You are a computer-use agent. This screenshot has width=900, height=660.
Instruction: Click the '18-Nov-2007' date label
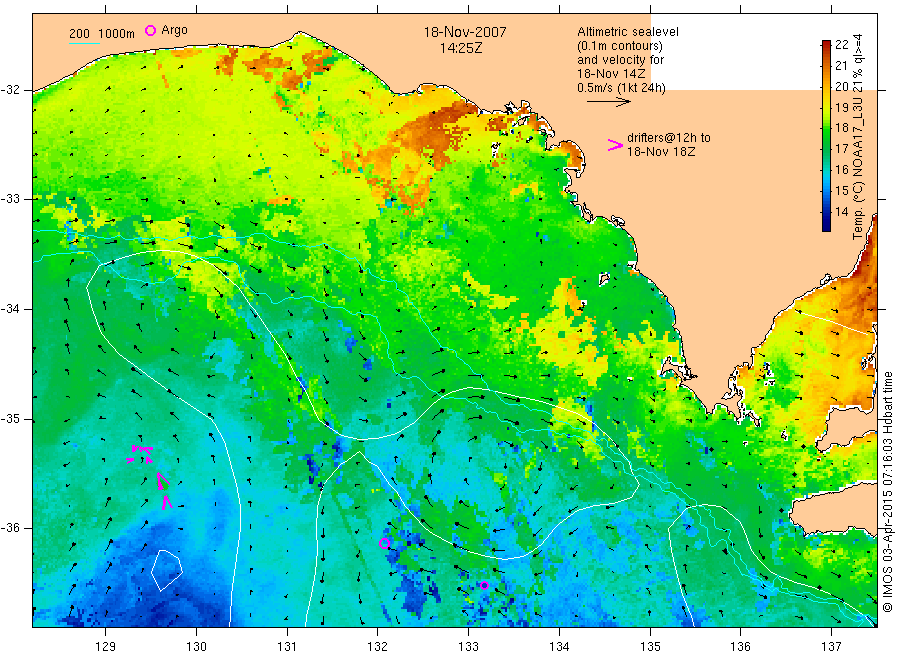[465, 32]
